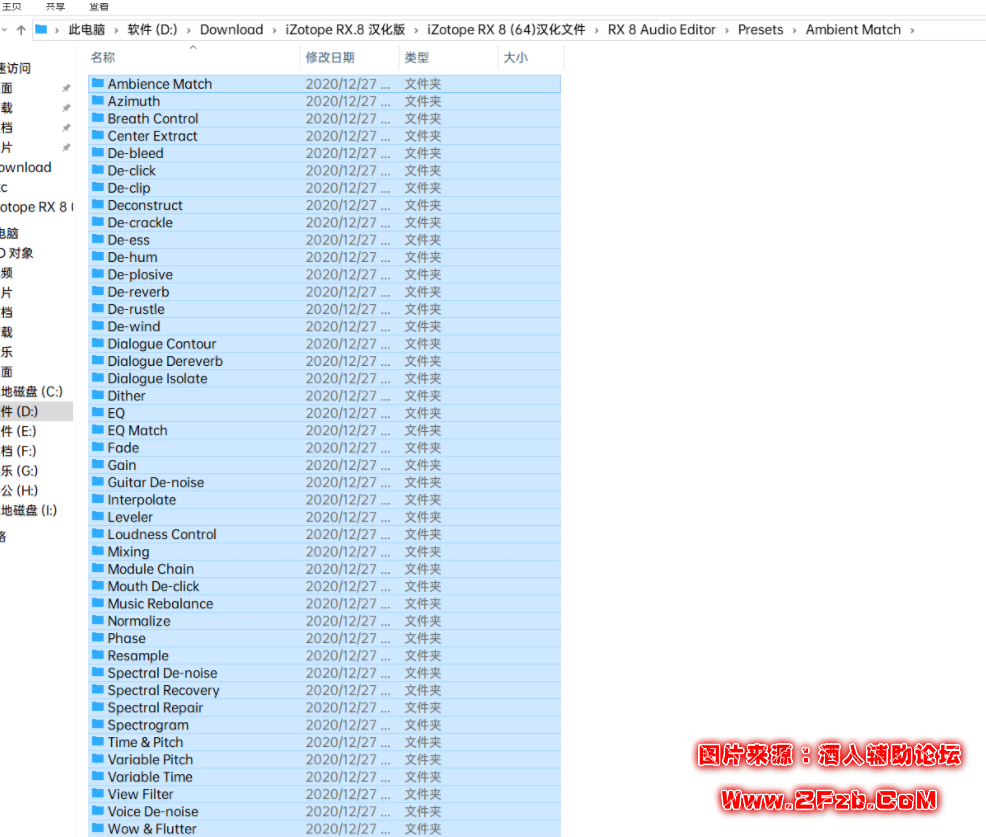Expand chevron after Ambient Match breadcrumb
This screenshot has width=986, height=837.
tap(912, 30)
